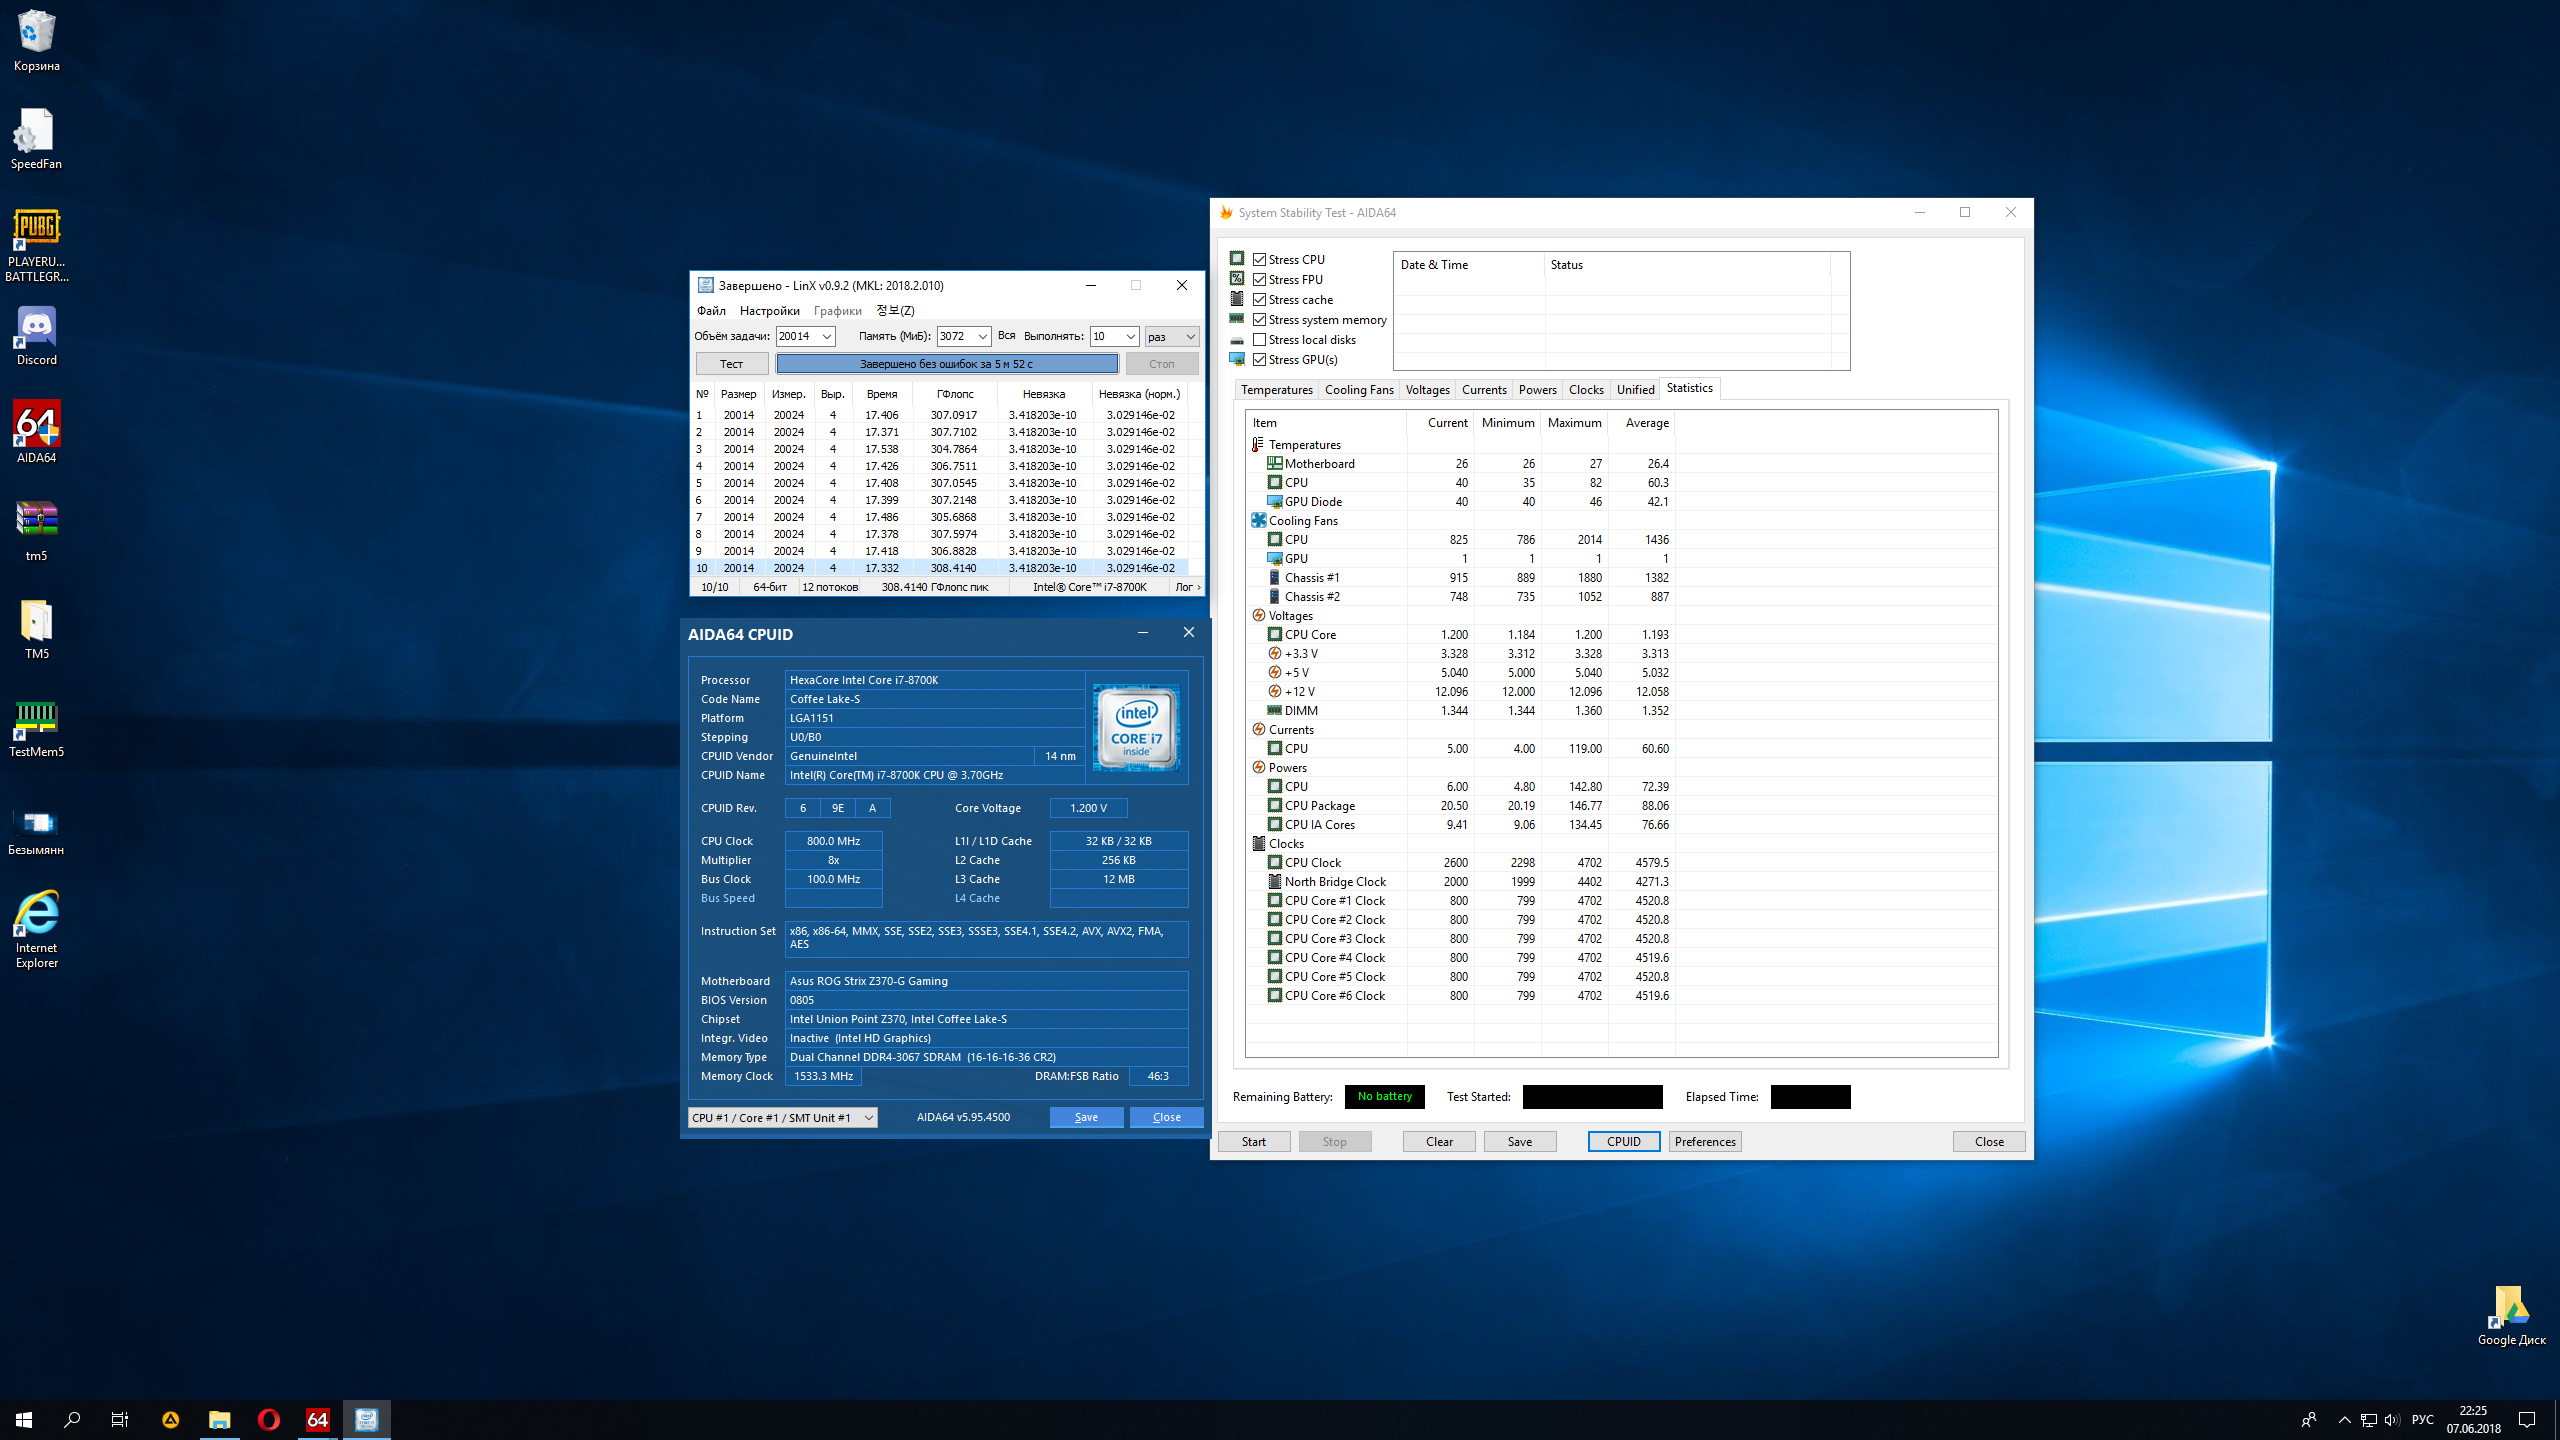Open the AIDA64 desktop shortcut
This screenshot has height=1440, width=2560.
tap(36, 425)
